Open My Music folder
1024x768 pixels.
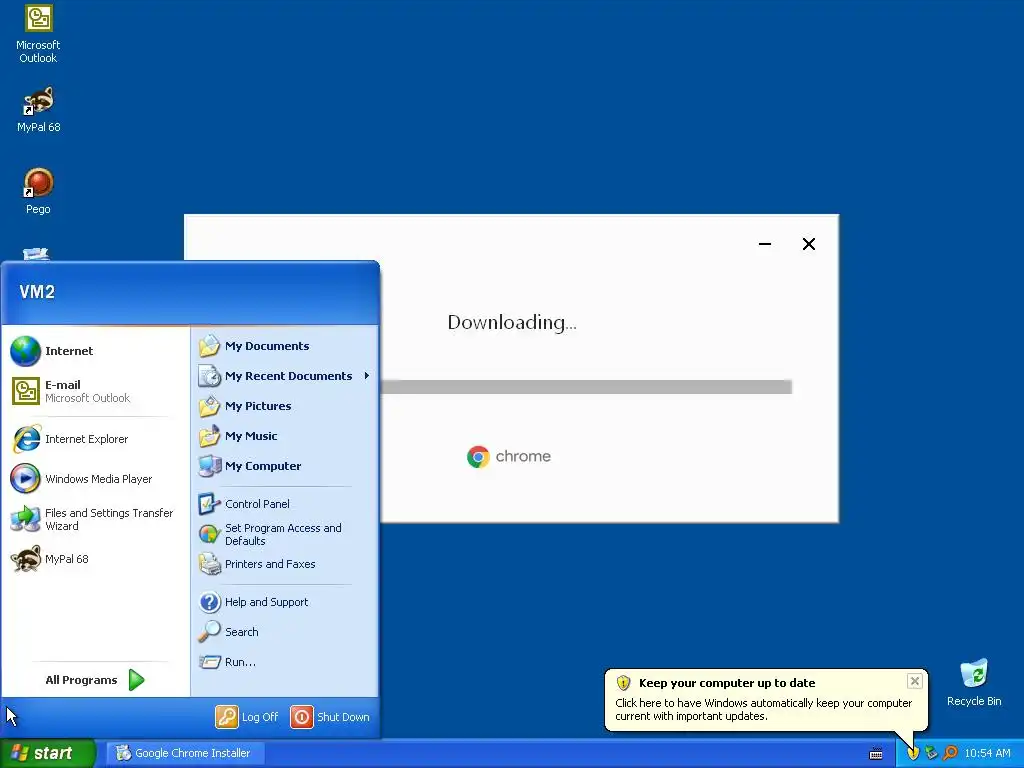coord(284,436)
